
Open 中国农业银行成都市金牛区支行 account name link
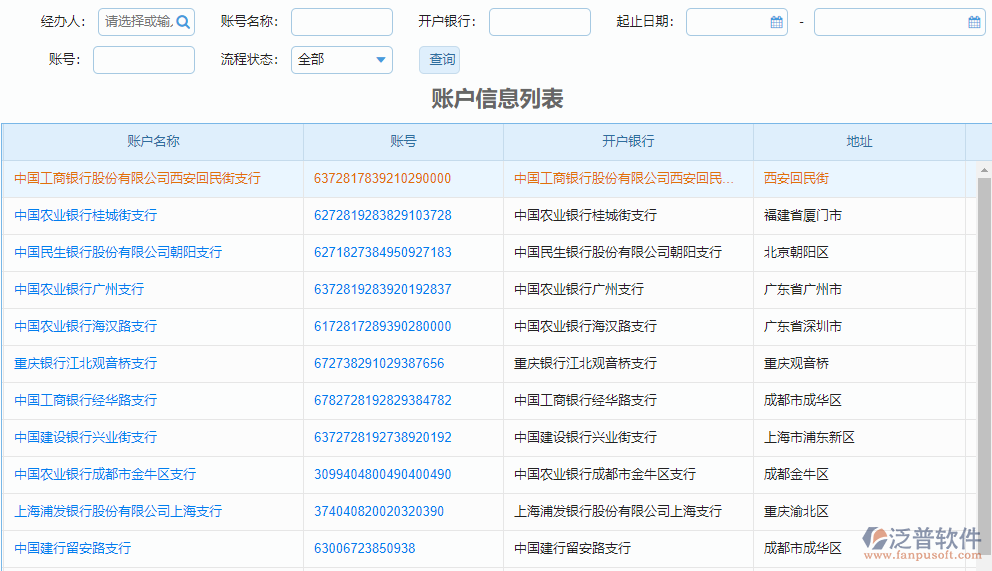[x=105, y=474]
